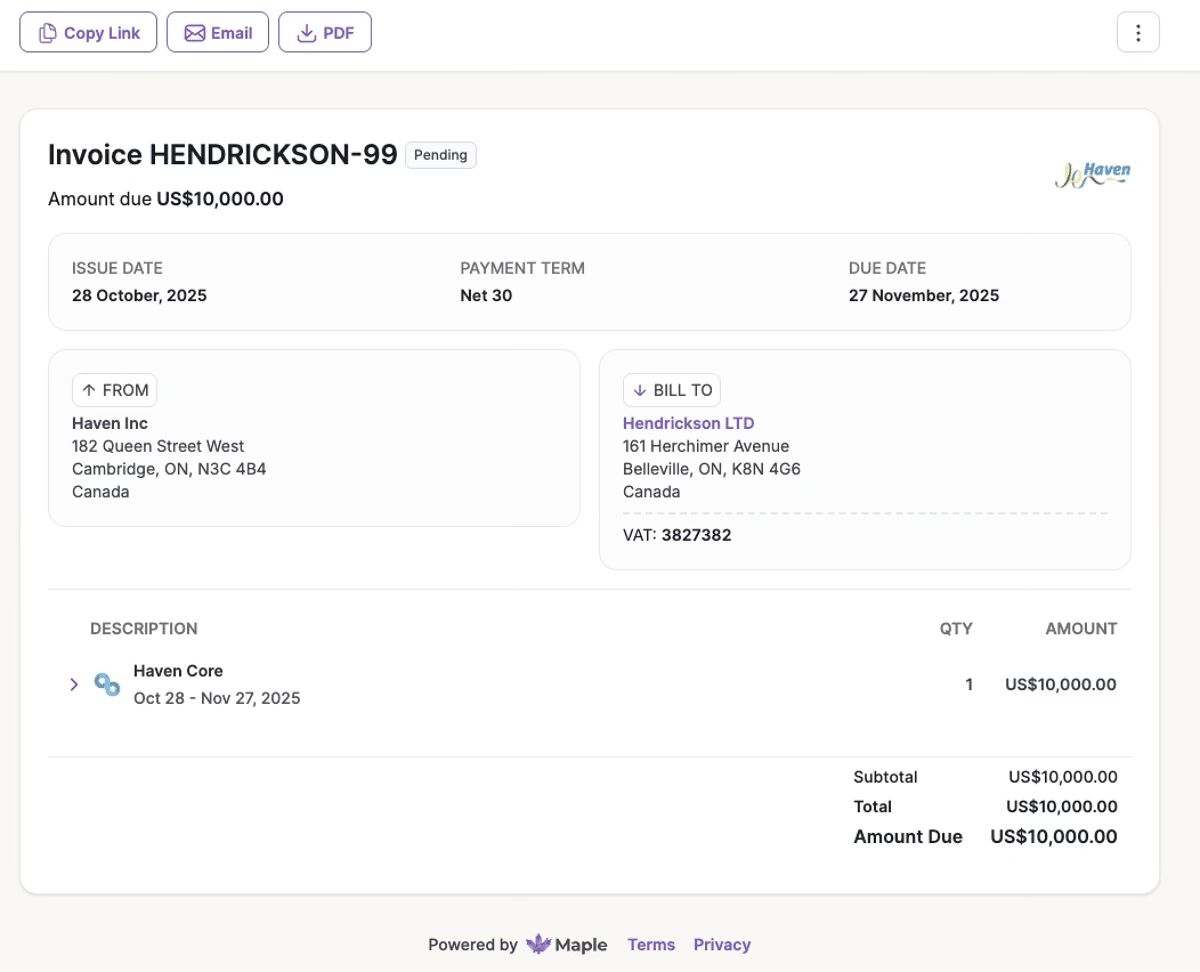The height and width of the screenshot is (972, 1200).
Task: Click the Haven Core item name
Action: 178,671
